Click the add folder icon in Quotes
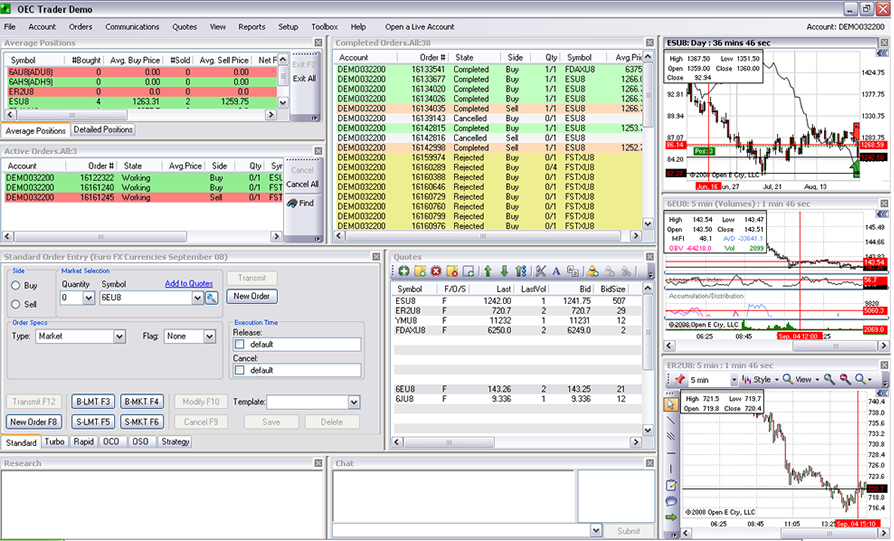Image resolution: width=894 pixels, height=541 pixels. pyautogui.click(x=420, y=271)
